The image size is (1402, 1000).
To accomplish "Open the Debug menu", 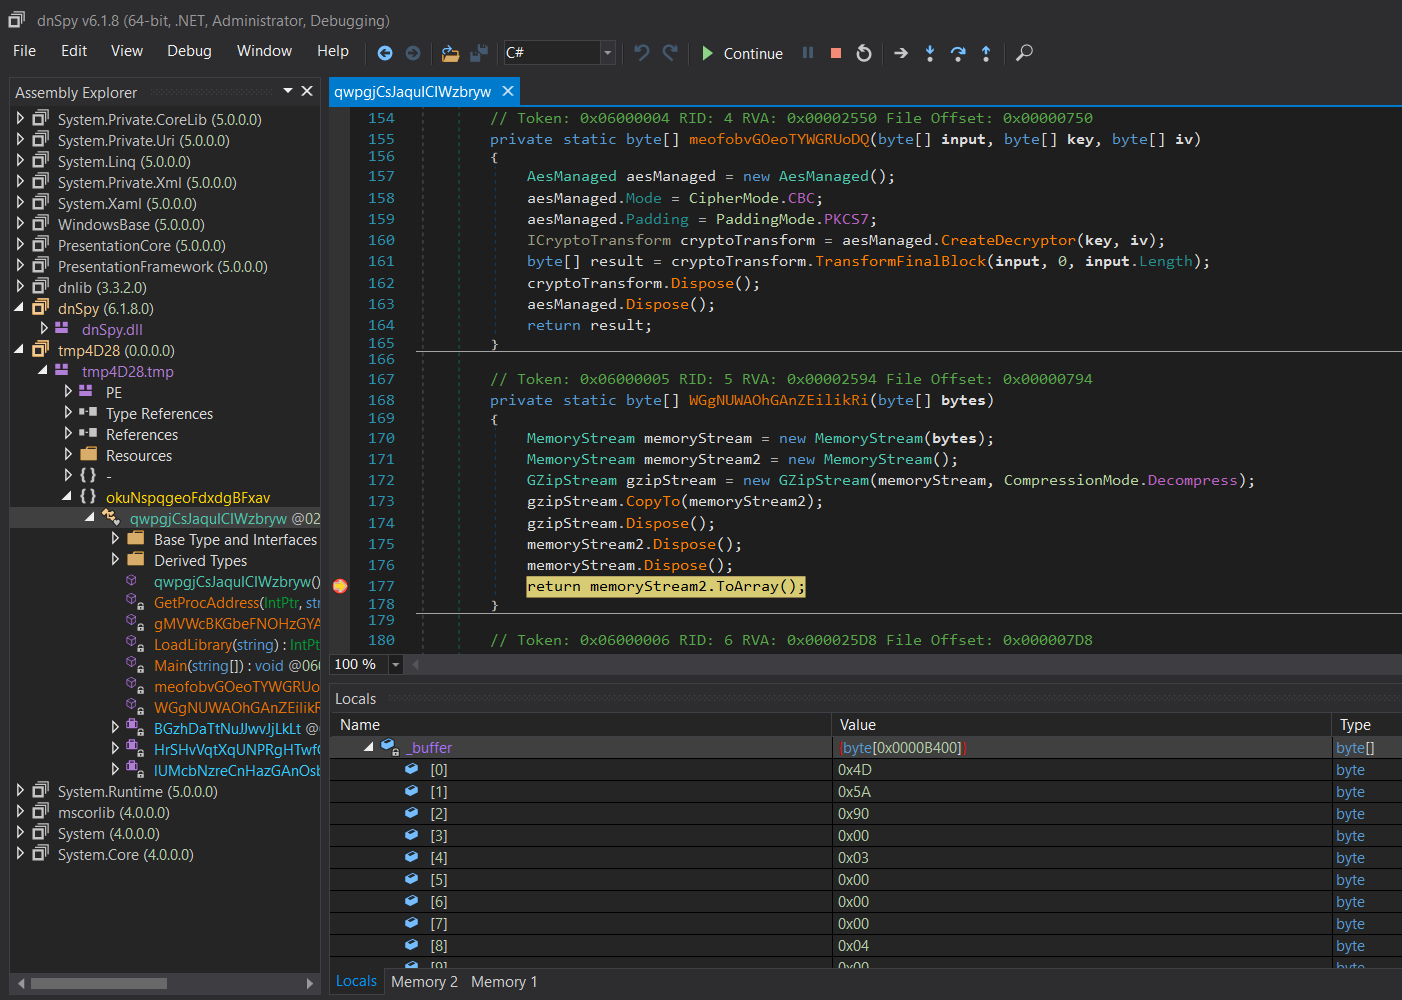I will click(x=189, y=51).
